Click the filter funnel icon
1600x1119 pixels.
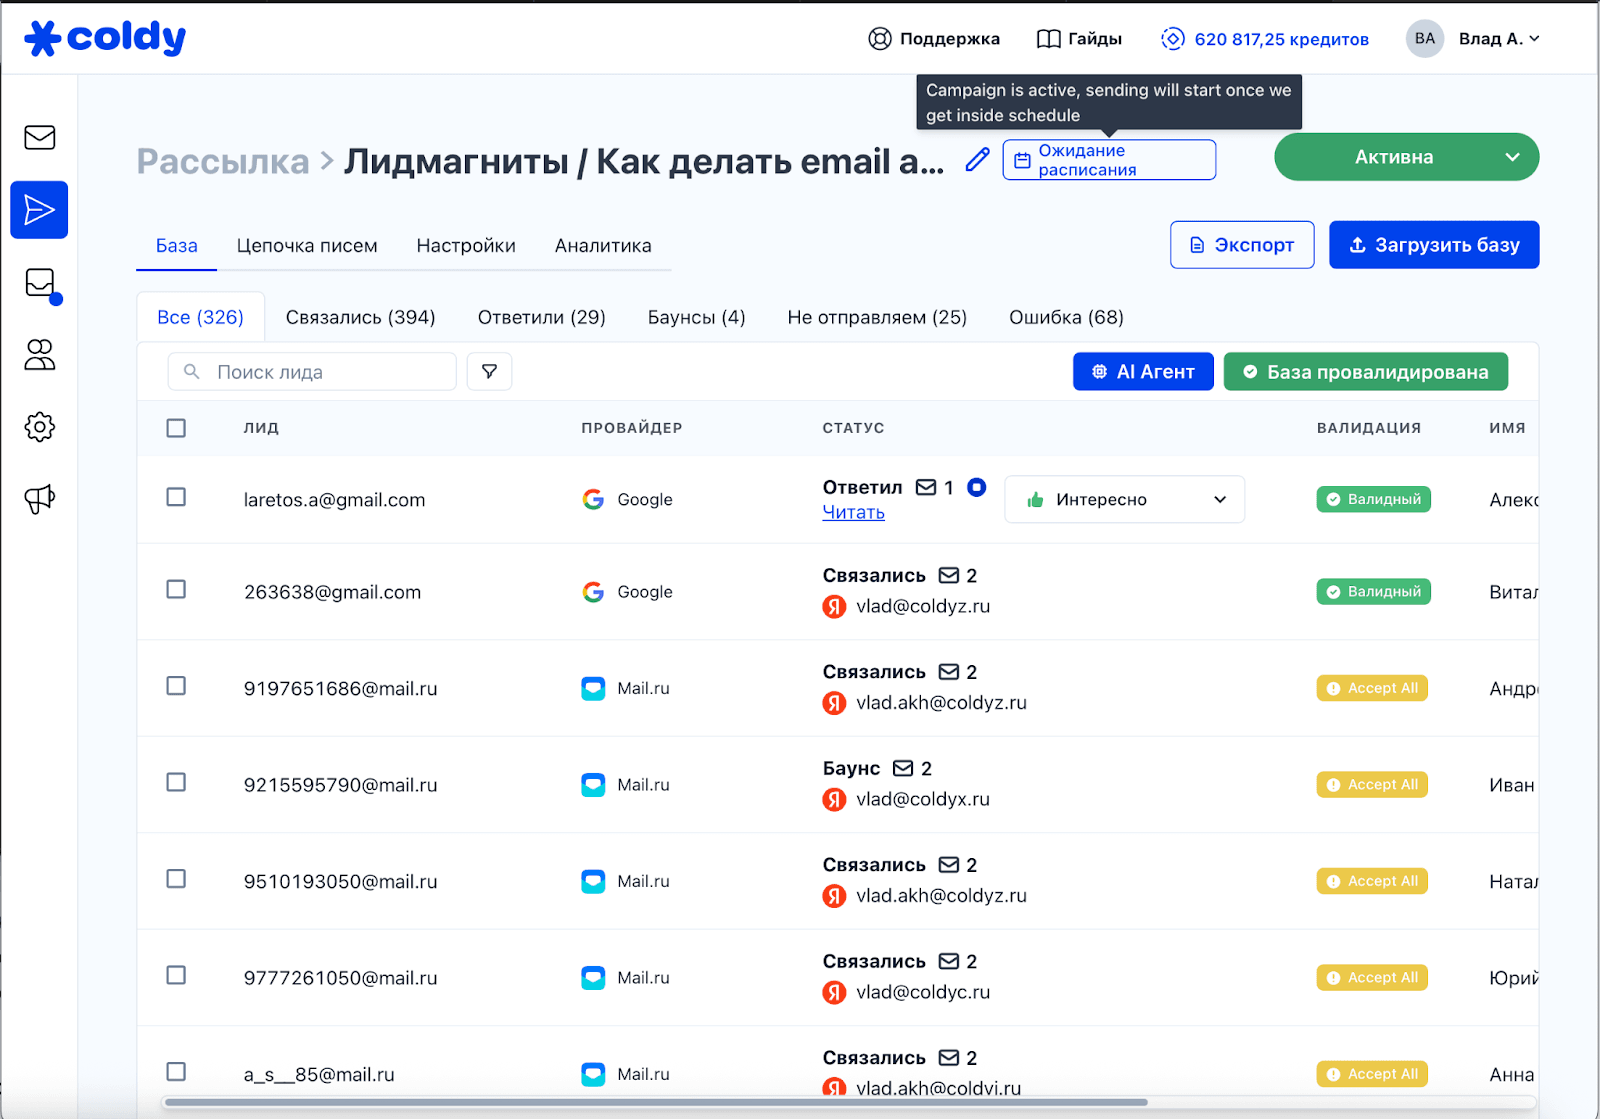[489, 372]
